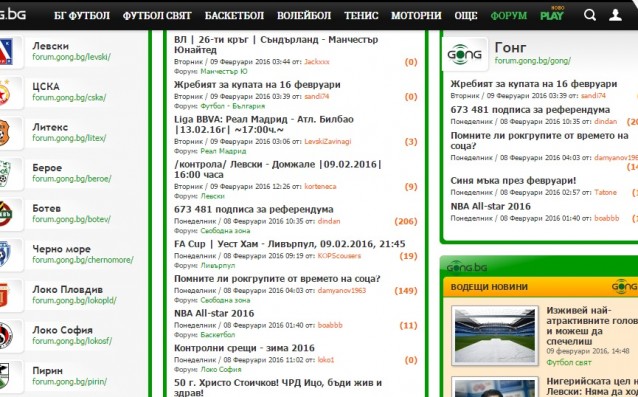Image resolution: width=638 pixels, height=397 pixels.
Task: Expand the ОЩЕ menu
Action: (466, 15)
